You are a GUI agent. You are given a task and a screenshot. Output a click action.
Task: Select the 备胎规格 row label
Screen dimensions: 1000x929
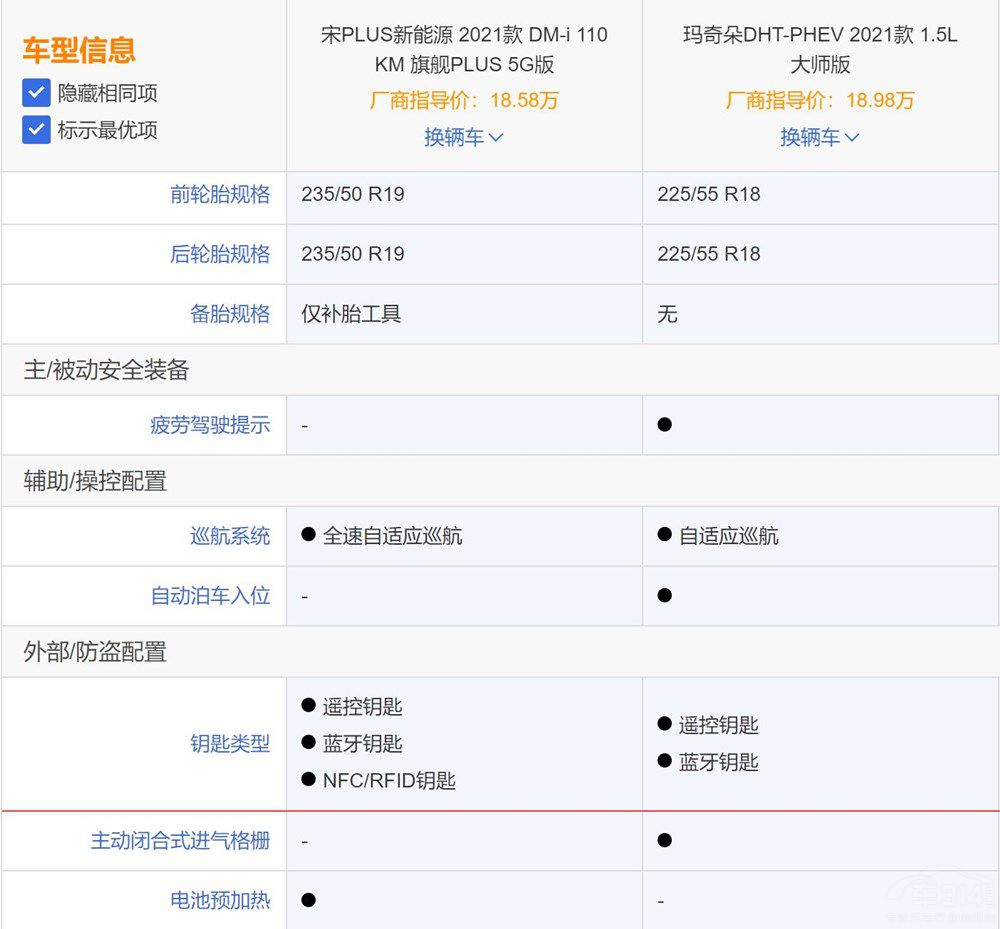[231, 314]
